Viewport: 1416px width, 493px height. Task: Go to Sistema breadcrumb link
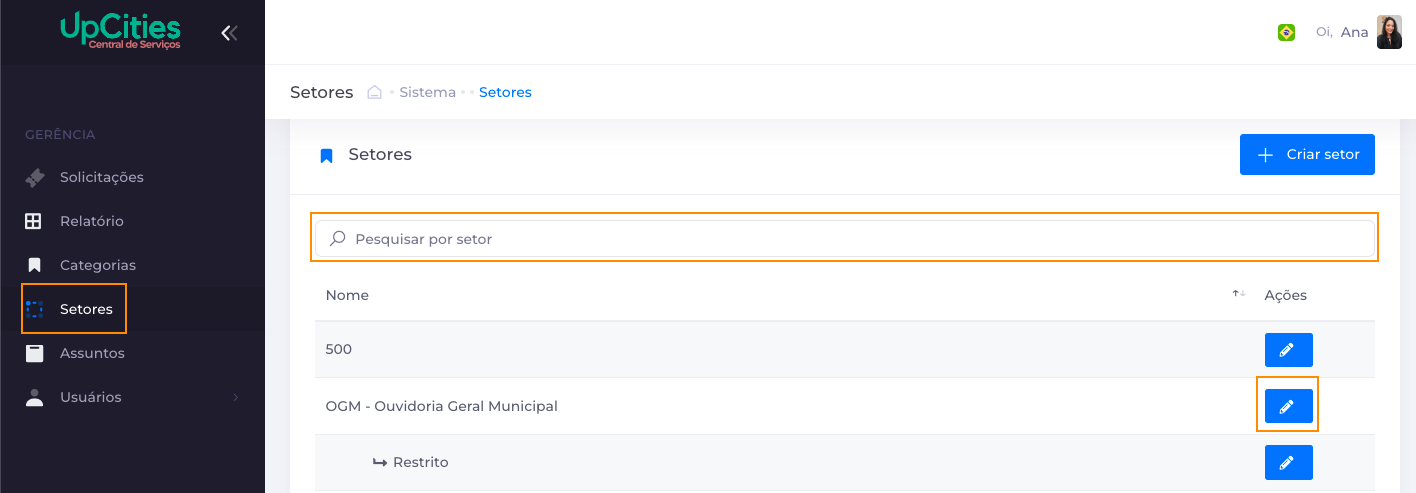(427, 92)
